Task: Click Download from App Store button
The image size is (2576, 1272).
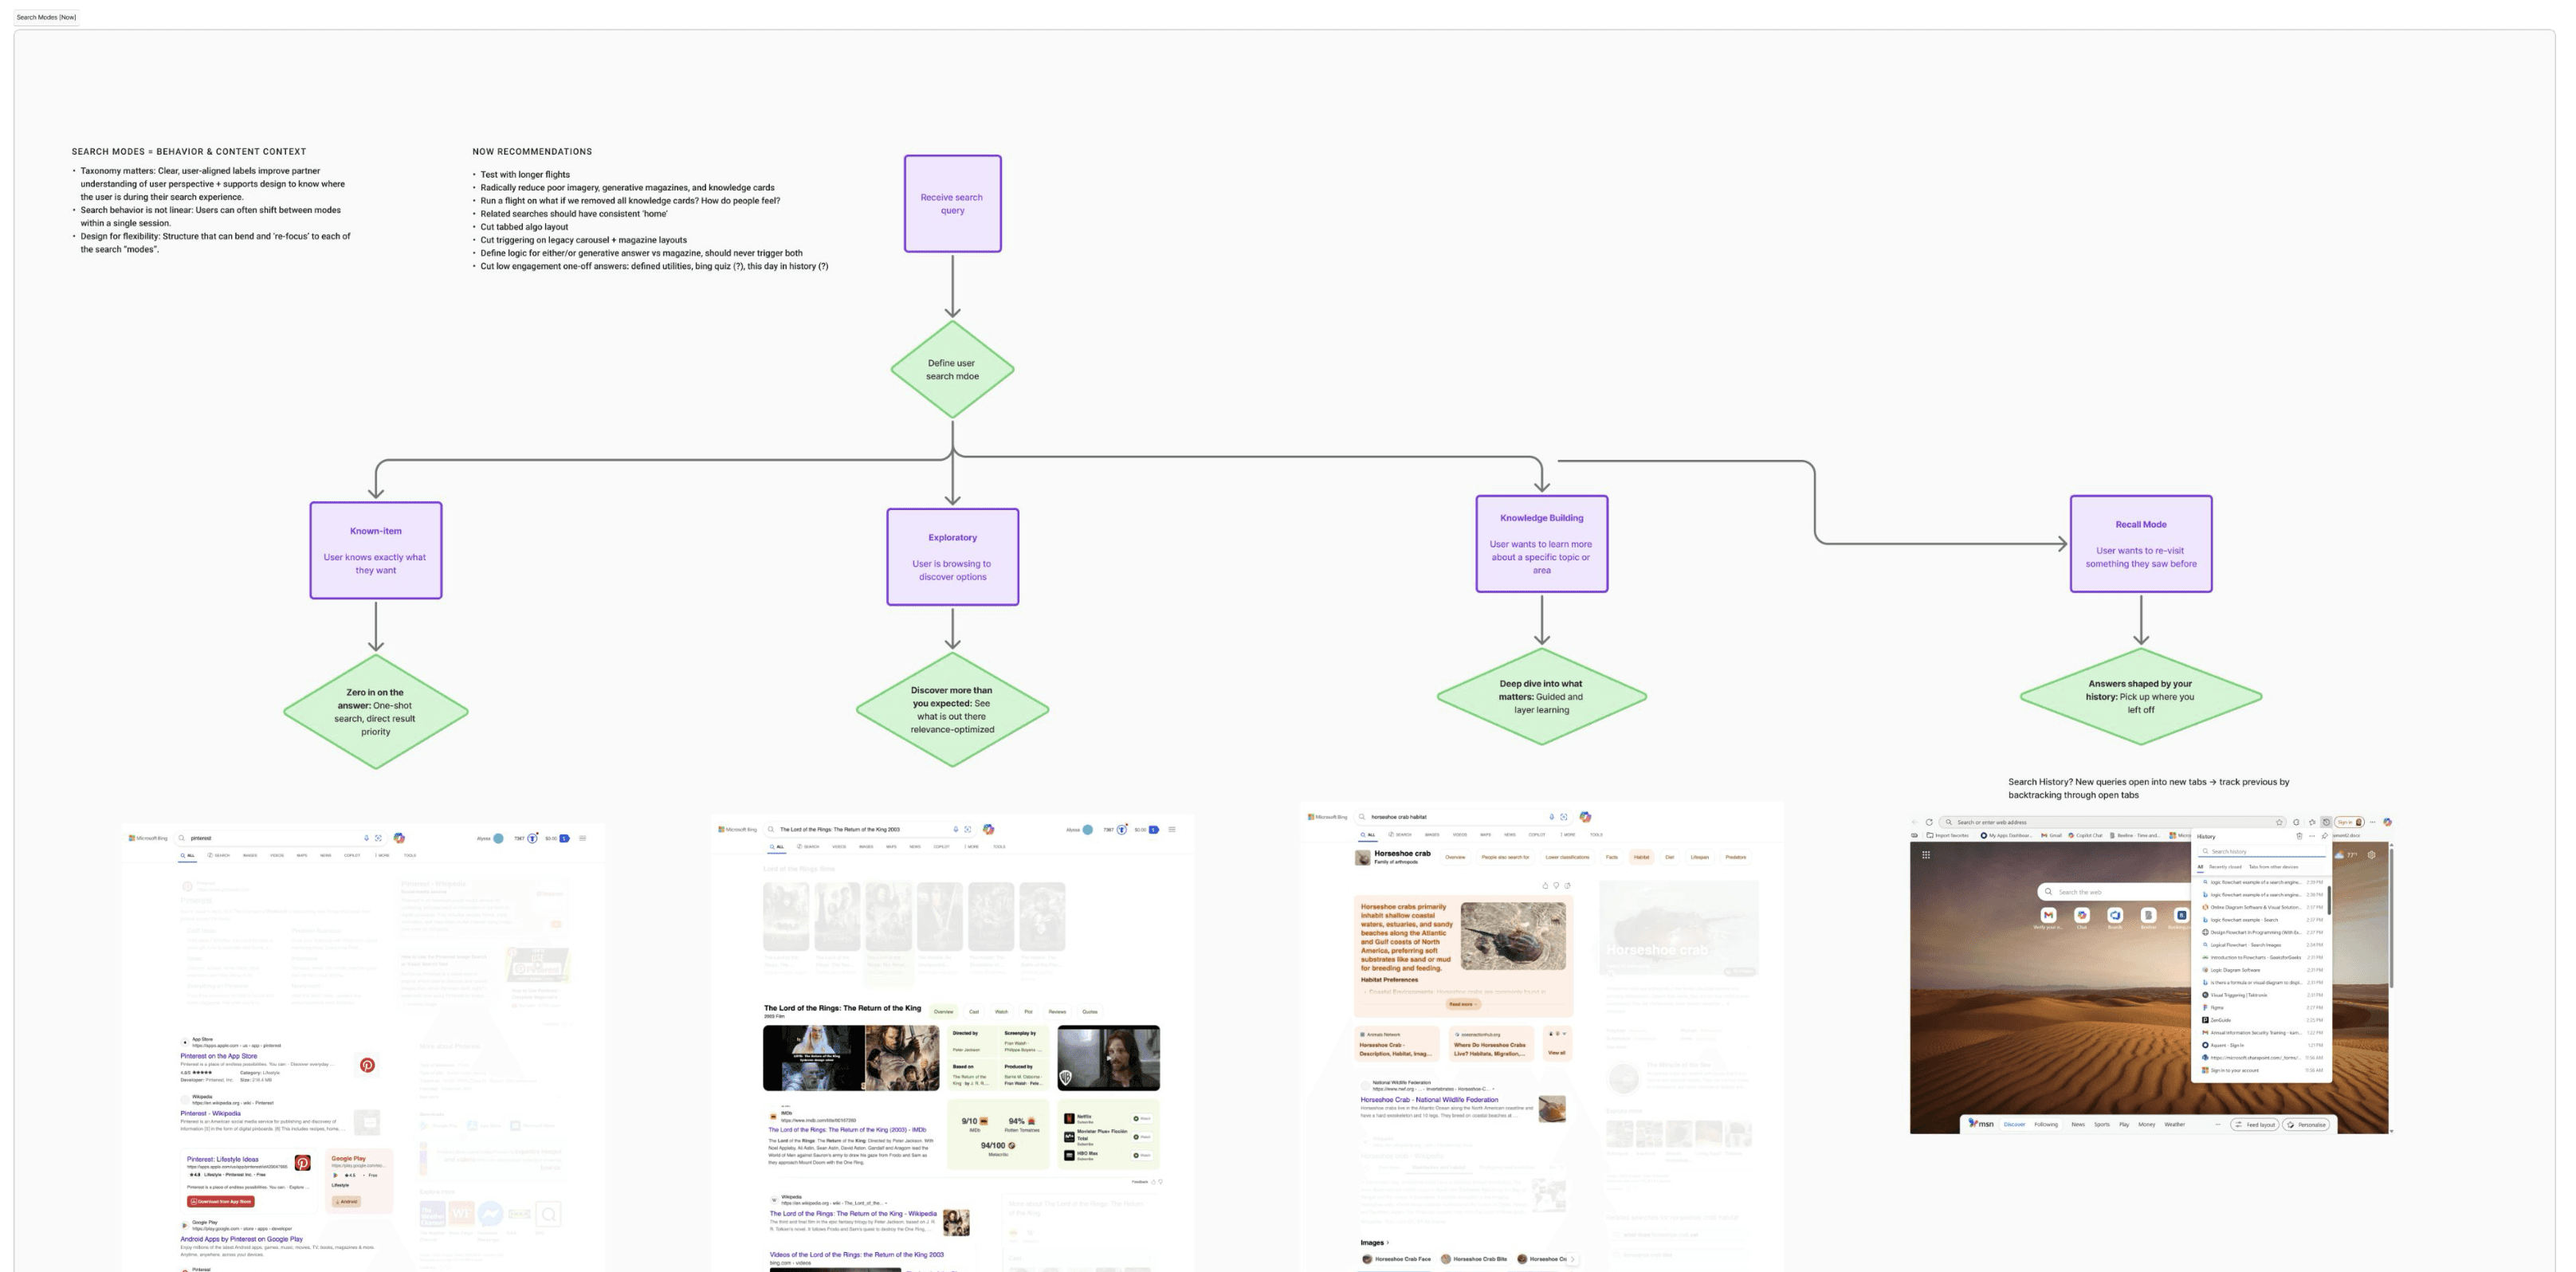Action: (x=221, y=1201)
